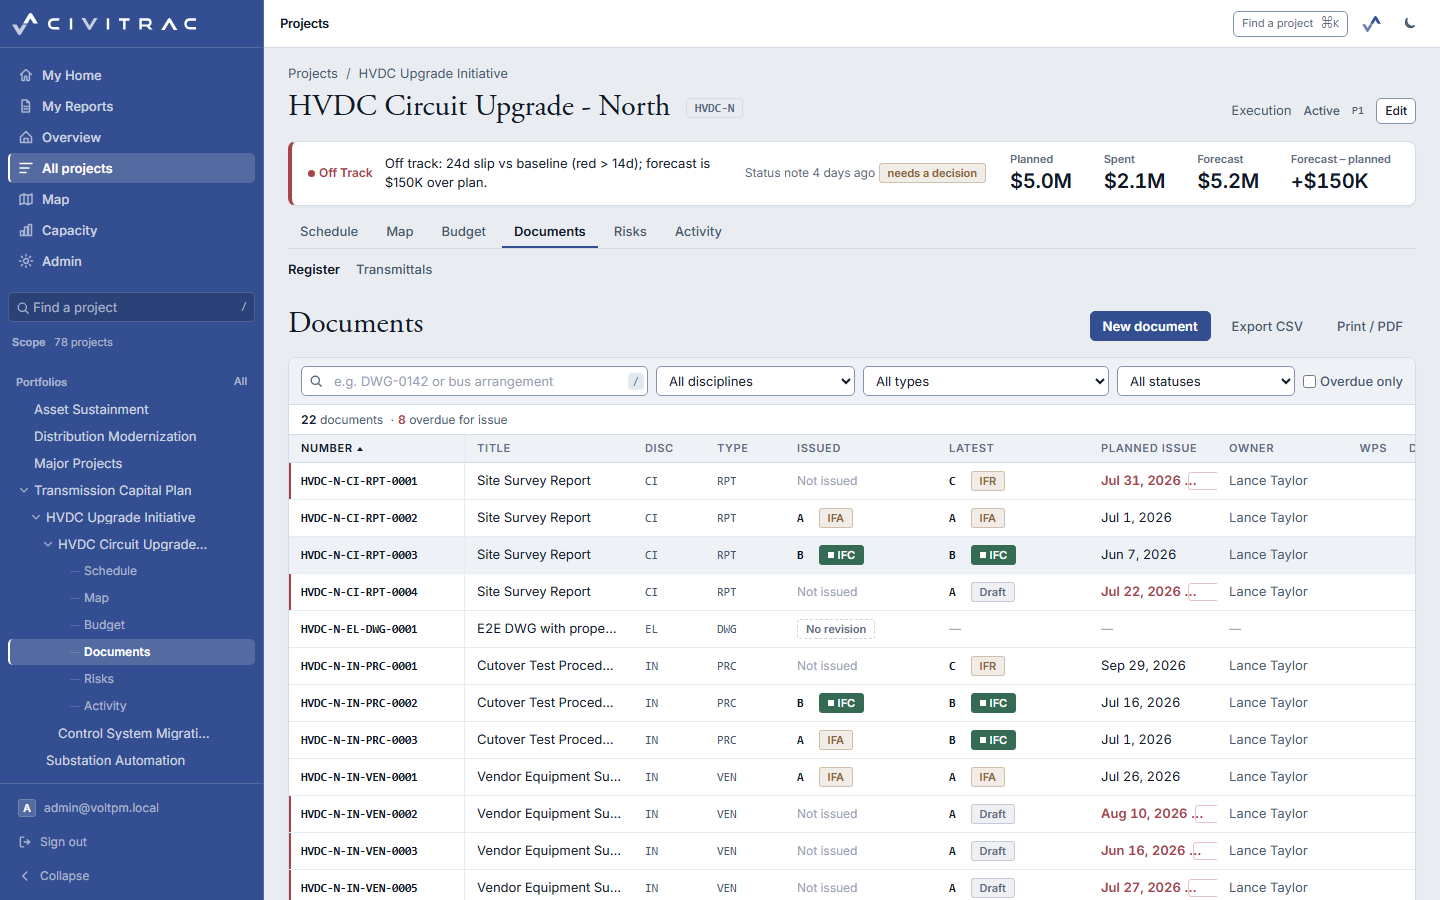The width and height of the screenshot is (1440, 900).
Task: Switch to the Risks tab
Action: (x=630, y=231)
